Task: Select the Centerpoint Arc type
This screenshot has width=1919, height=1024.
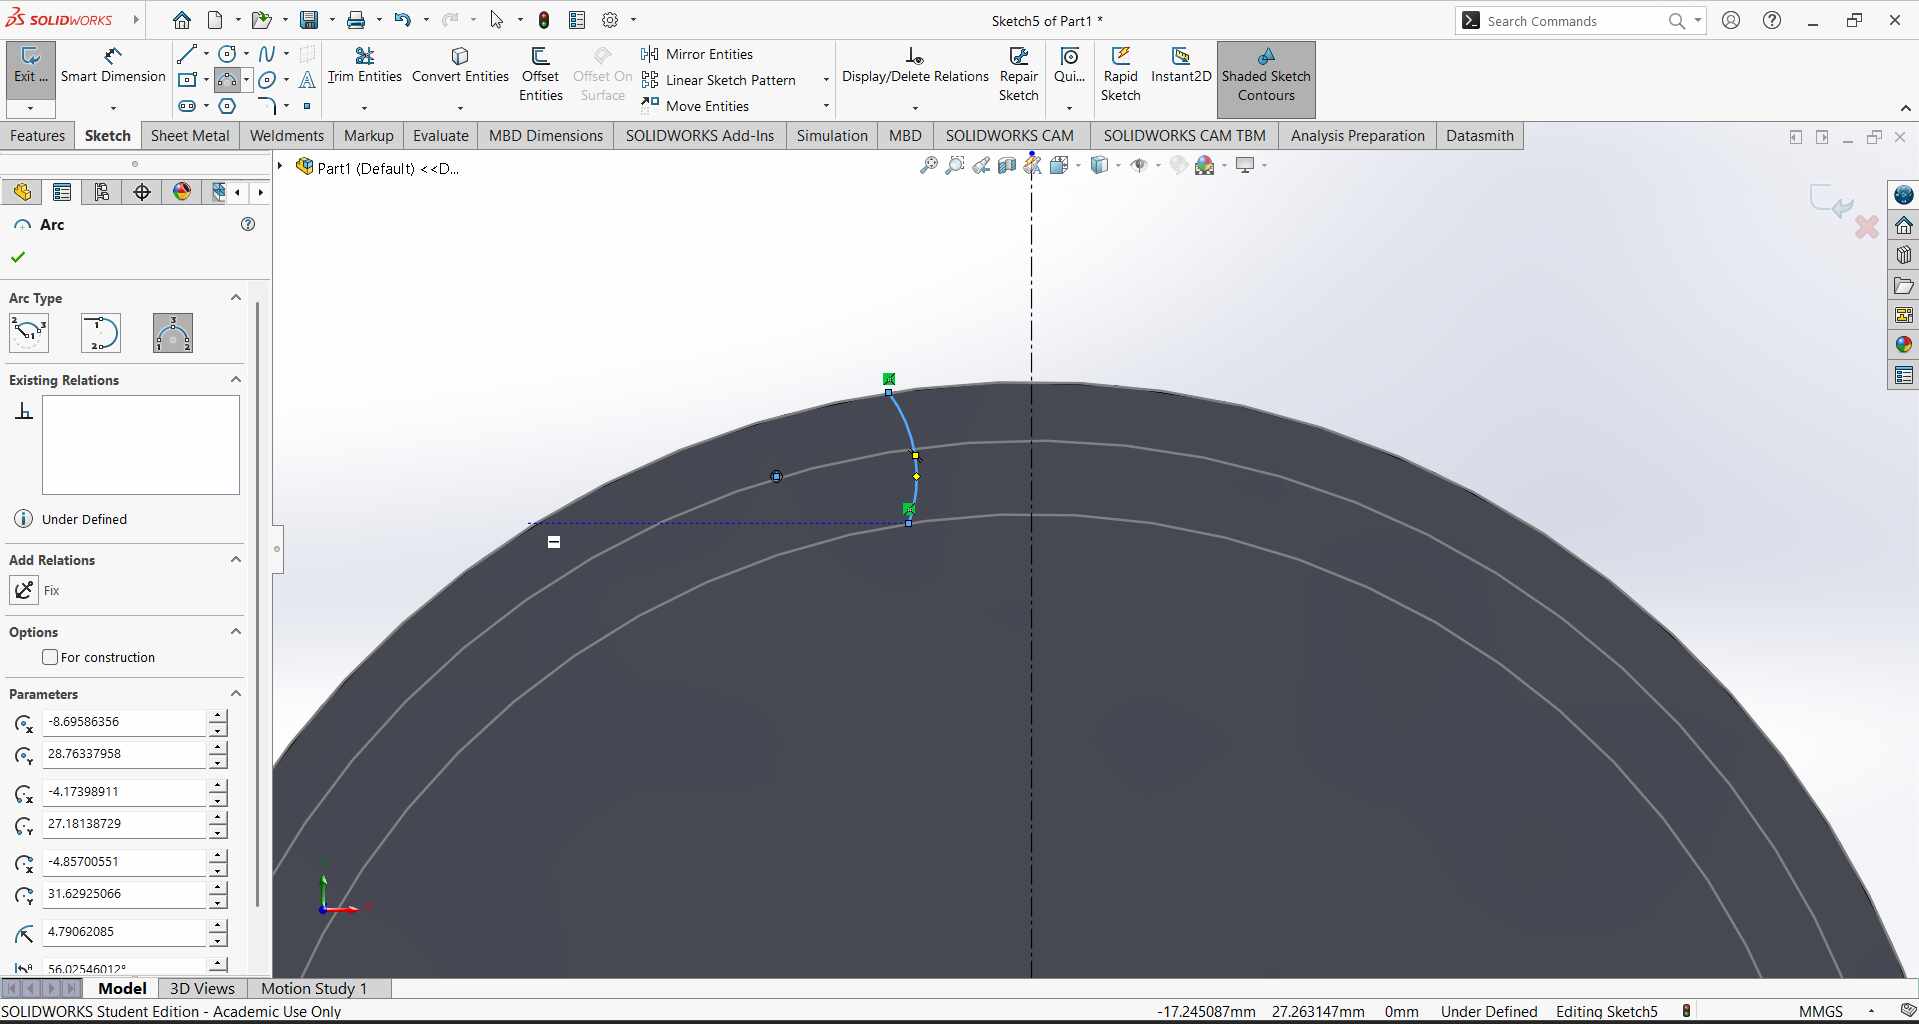Action: click(x=29, y=333)
